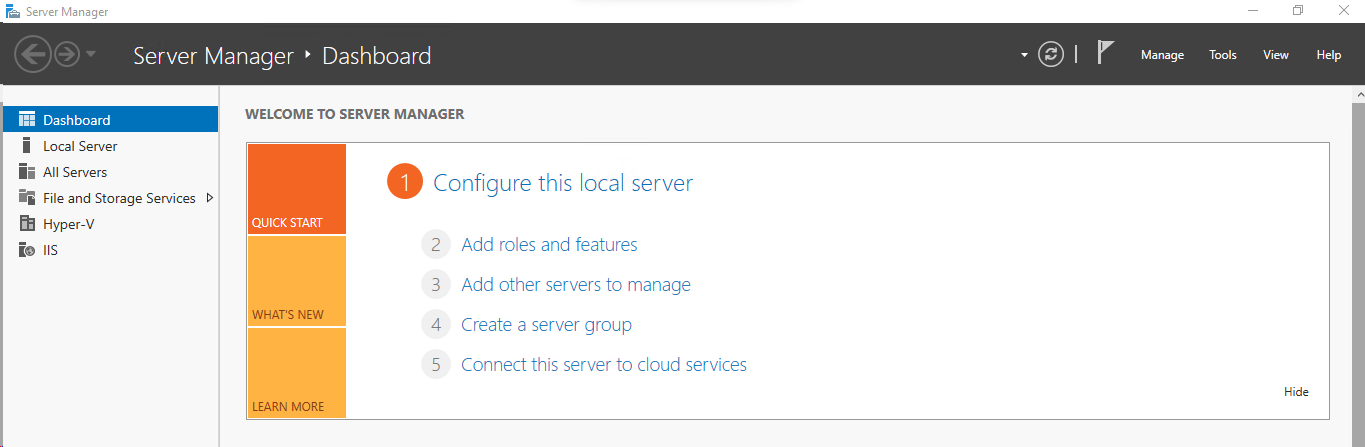Select the All Servers sidebar icon
Viewport: 1365px width, 447px height.
tap(27, 172)
